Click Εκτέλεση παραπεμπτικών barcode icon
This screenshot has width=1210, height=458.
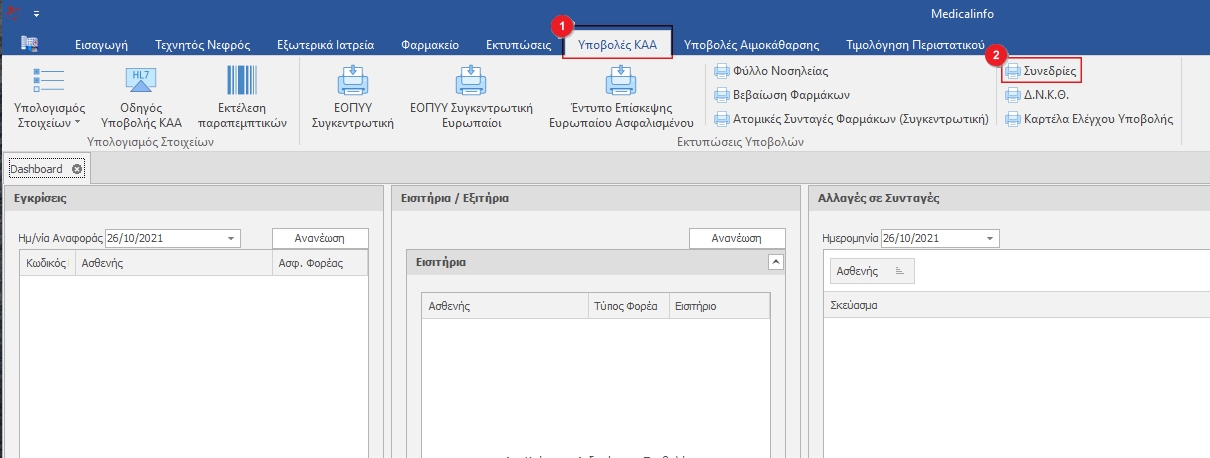coord(242,82)
